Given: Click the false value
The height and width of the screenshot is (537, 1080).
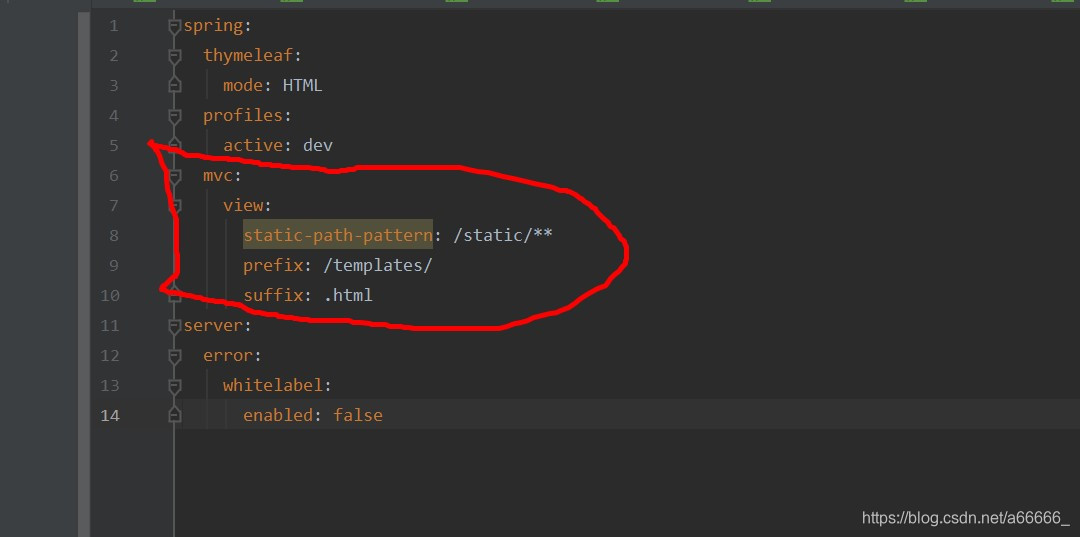Looking at the screenshot, I should (358, 415).
